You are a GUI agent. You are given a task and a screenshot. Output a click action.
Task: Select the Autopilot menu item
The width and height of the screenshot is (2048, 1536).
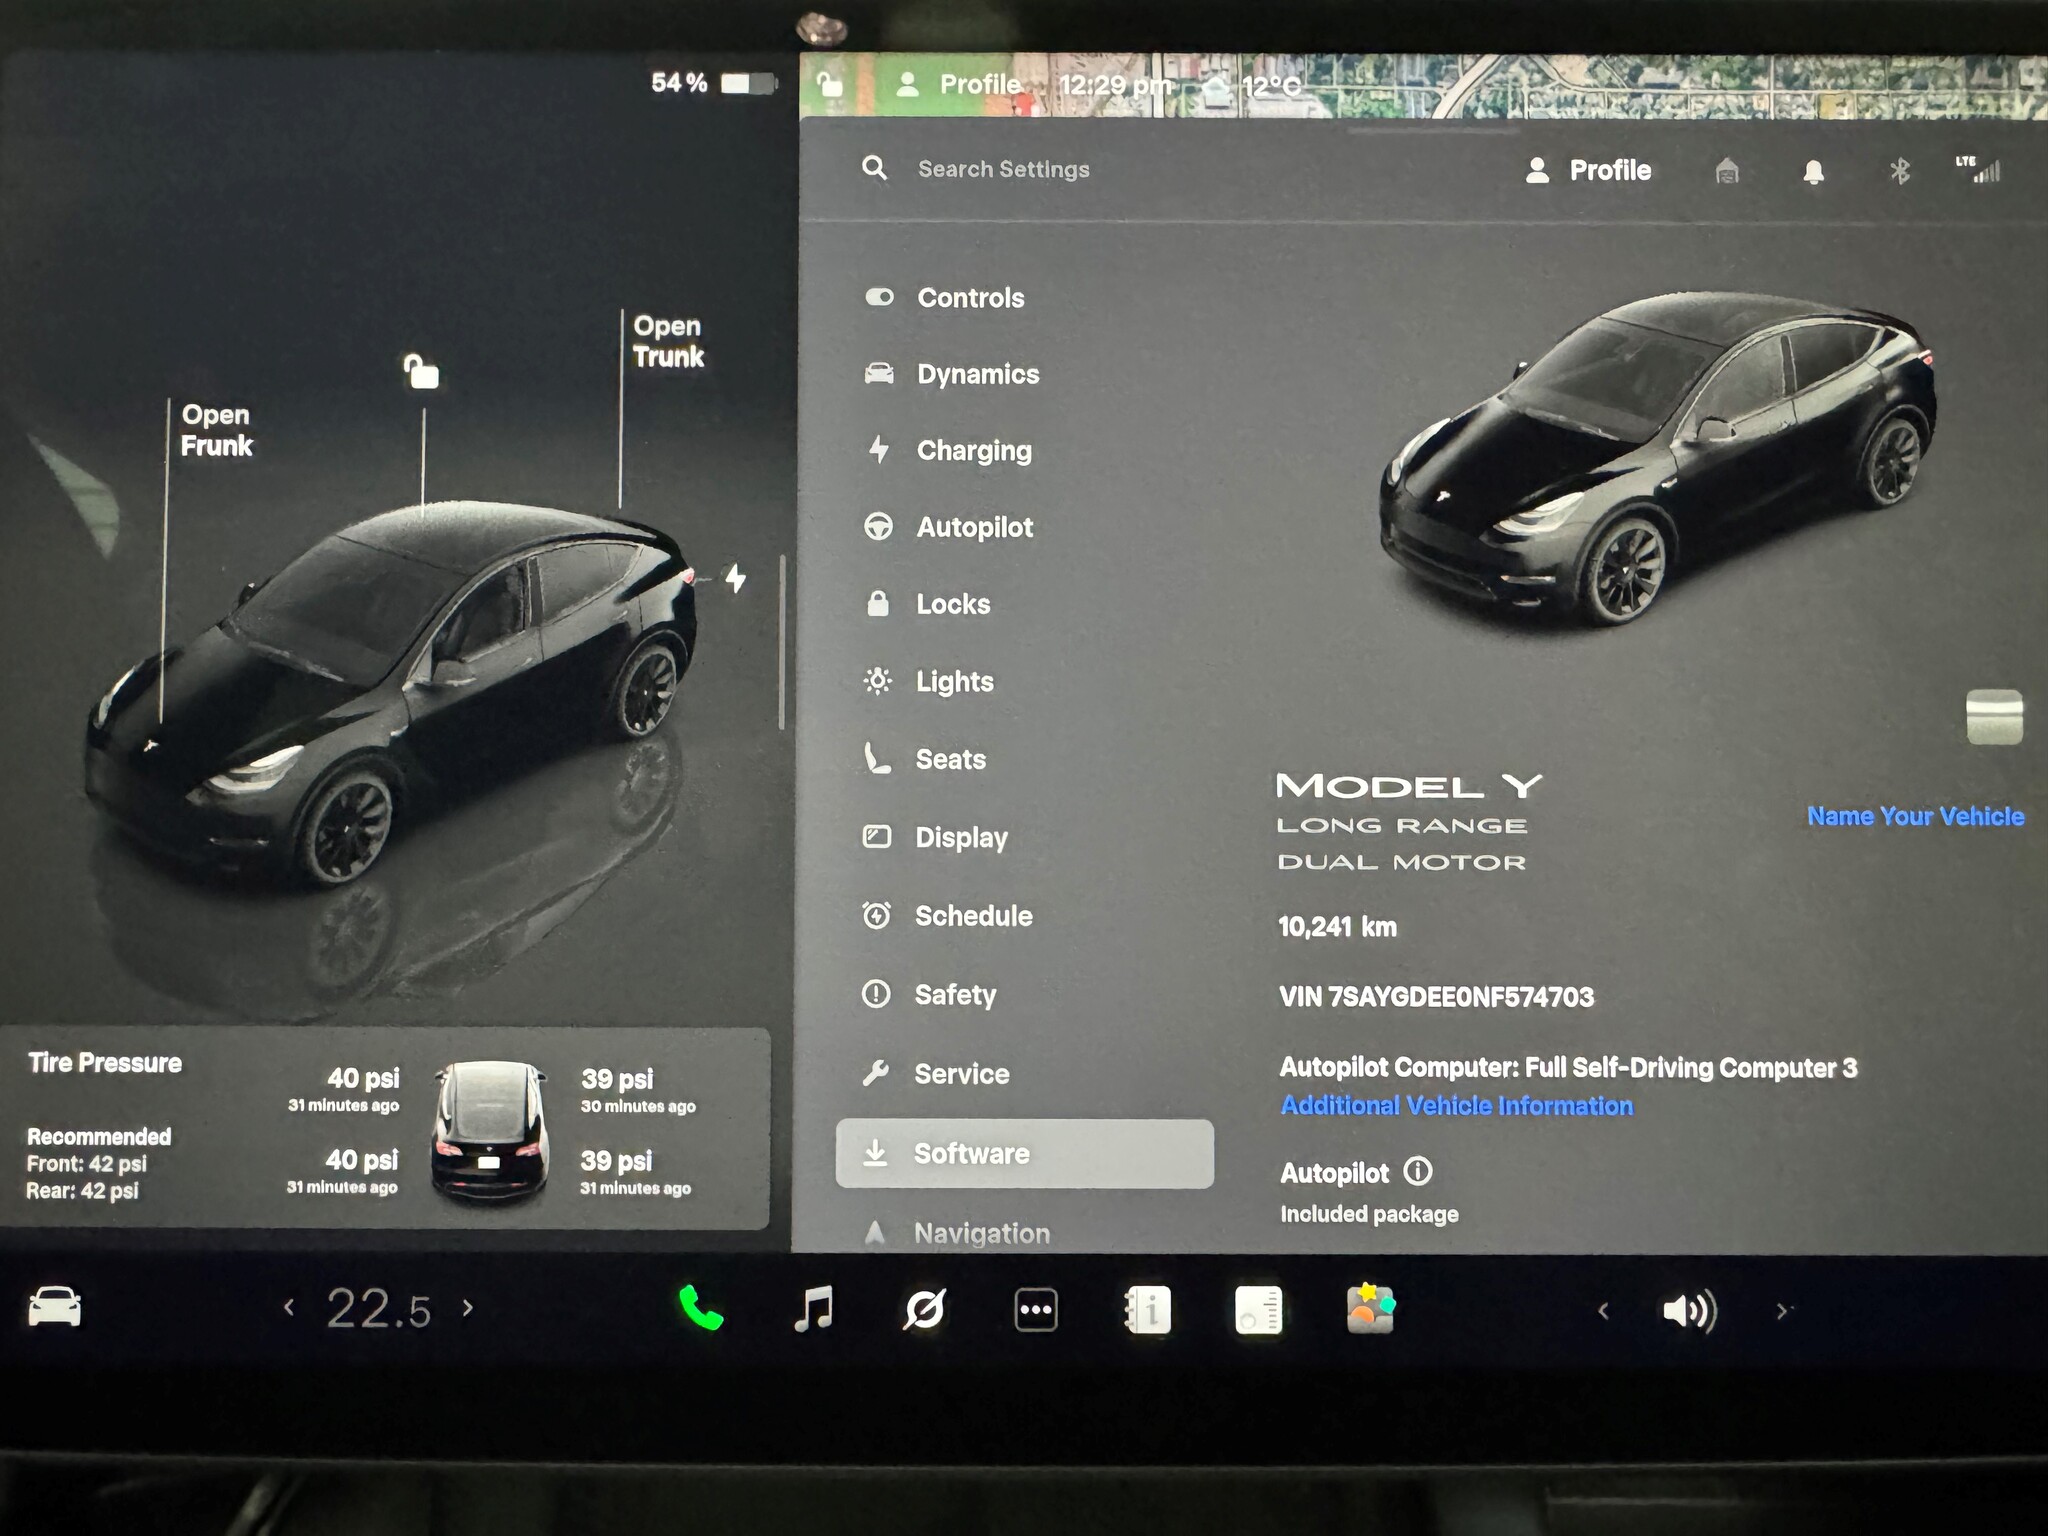pyautogui.click(x=974, y=527)
